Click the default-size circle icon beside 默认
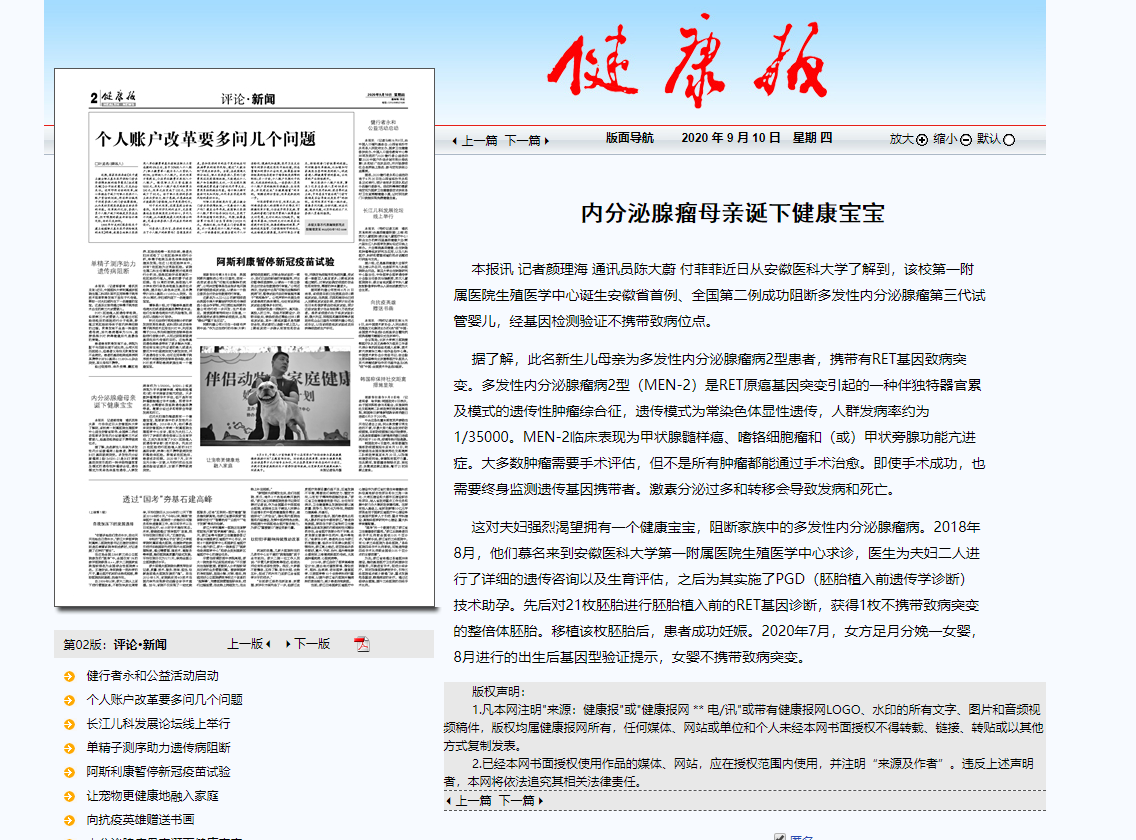 tap(1009, 140)
